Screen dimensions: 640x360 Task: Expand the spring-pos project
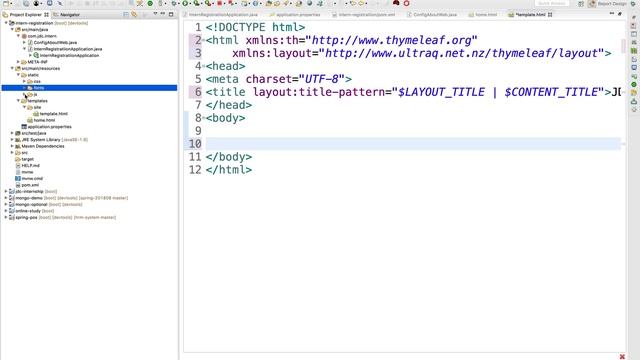pos(6,218)
